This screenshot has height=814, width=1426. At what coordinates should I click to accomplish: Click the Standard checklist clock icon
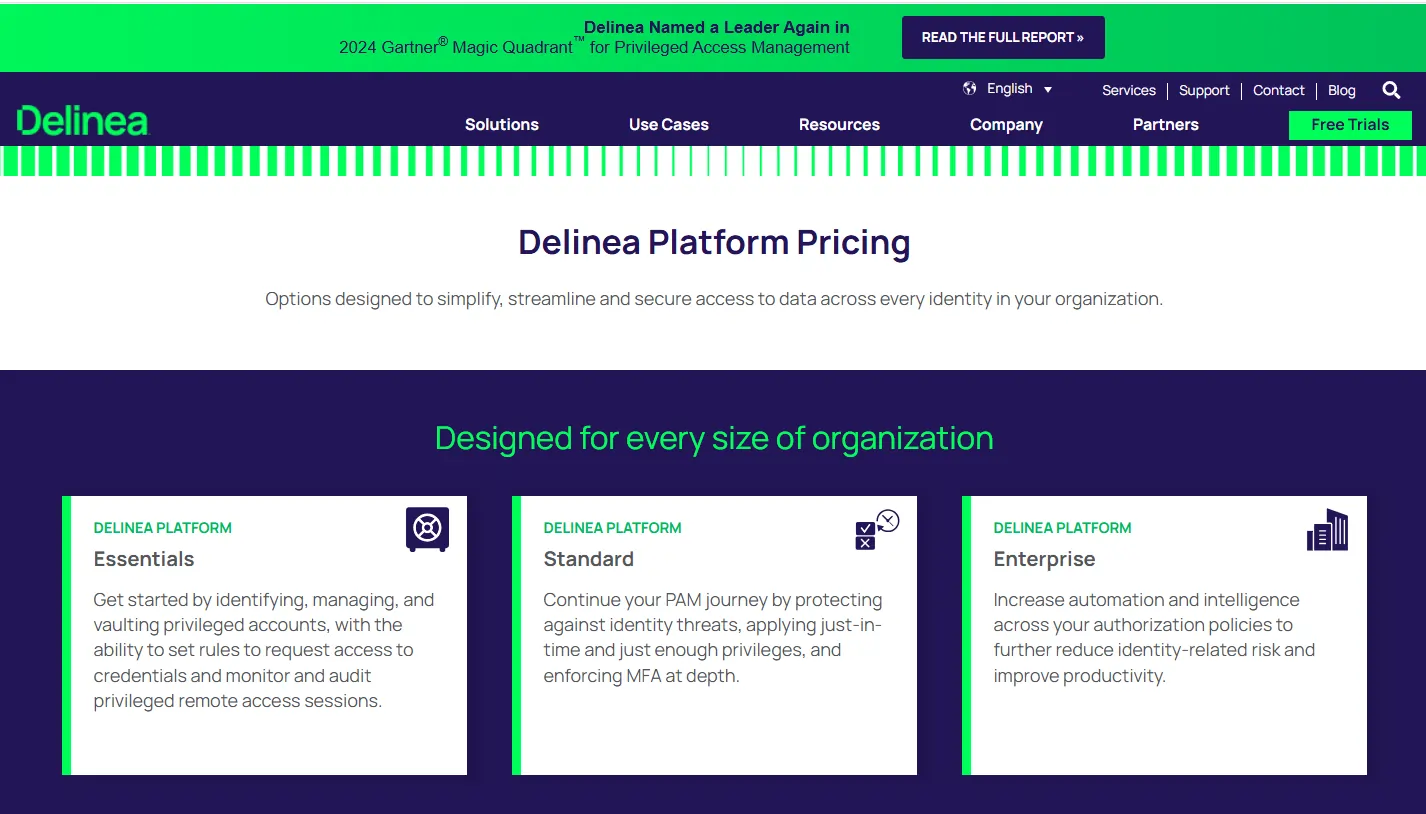[x=877, y=530]
